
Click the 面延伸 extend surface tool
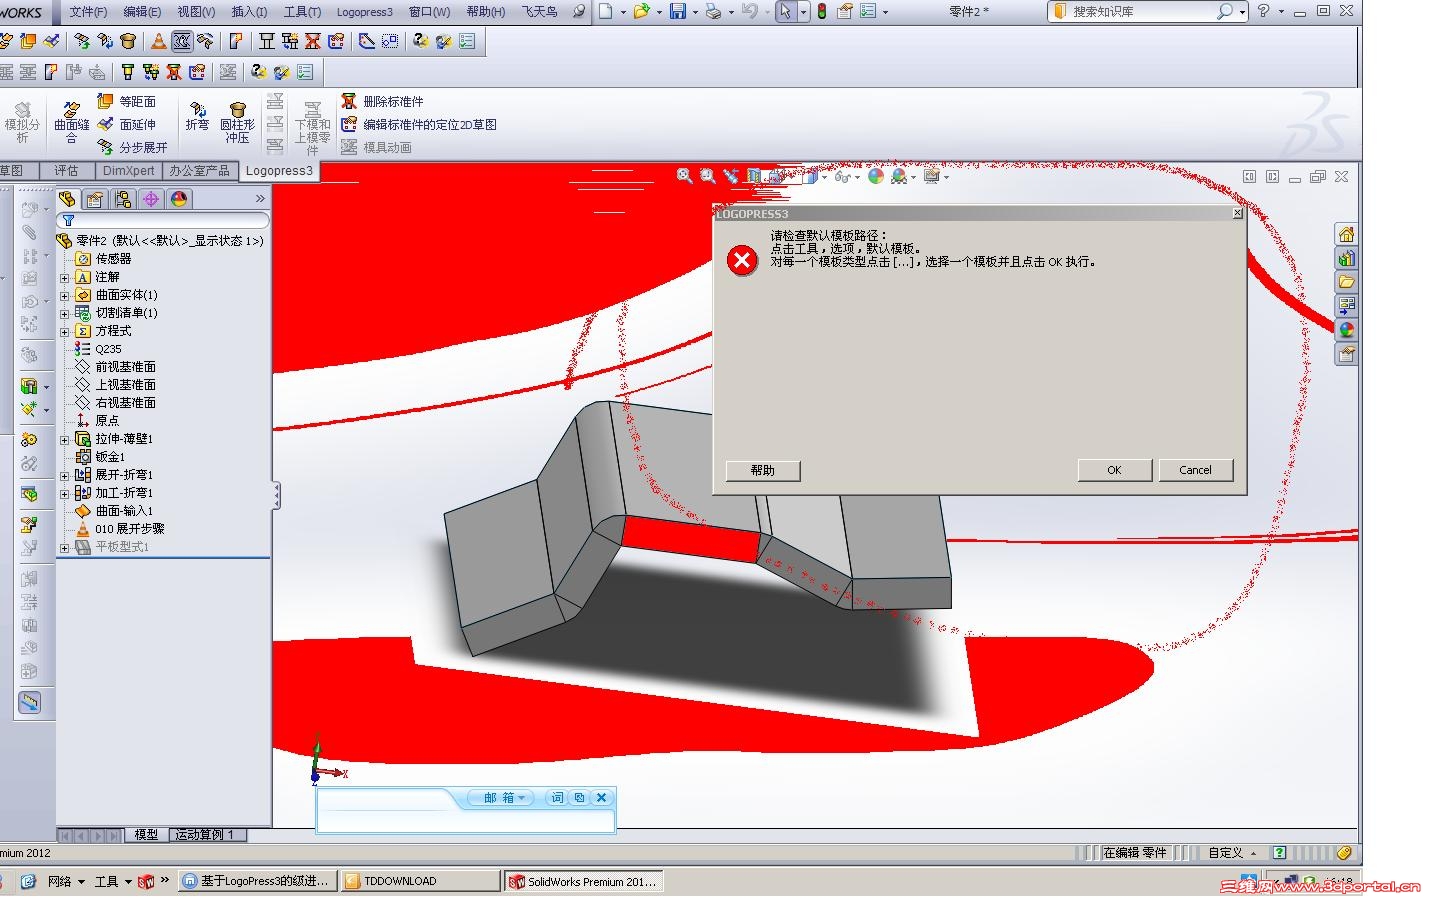click(x=126, y=124)
